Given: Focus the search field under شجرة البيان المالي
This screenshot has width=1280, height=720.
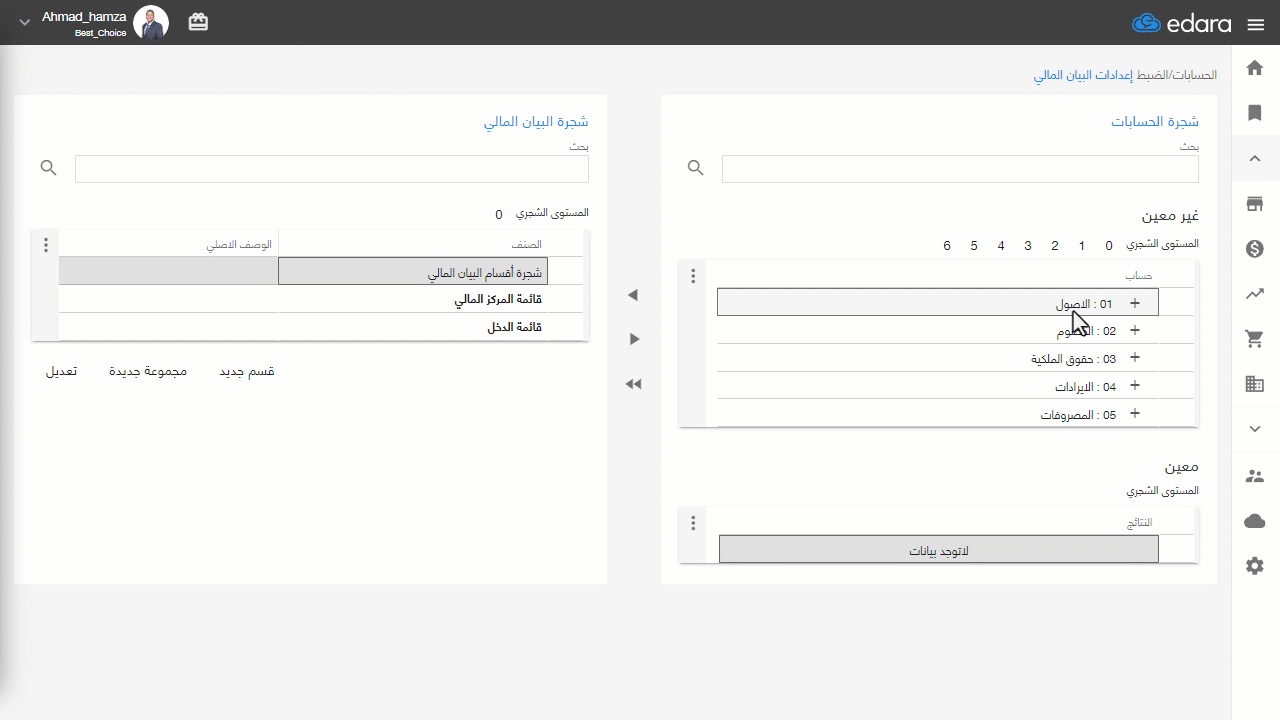Looking at the screenshot, I should 332,169.
